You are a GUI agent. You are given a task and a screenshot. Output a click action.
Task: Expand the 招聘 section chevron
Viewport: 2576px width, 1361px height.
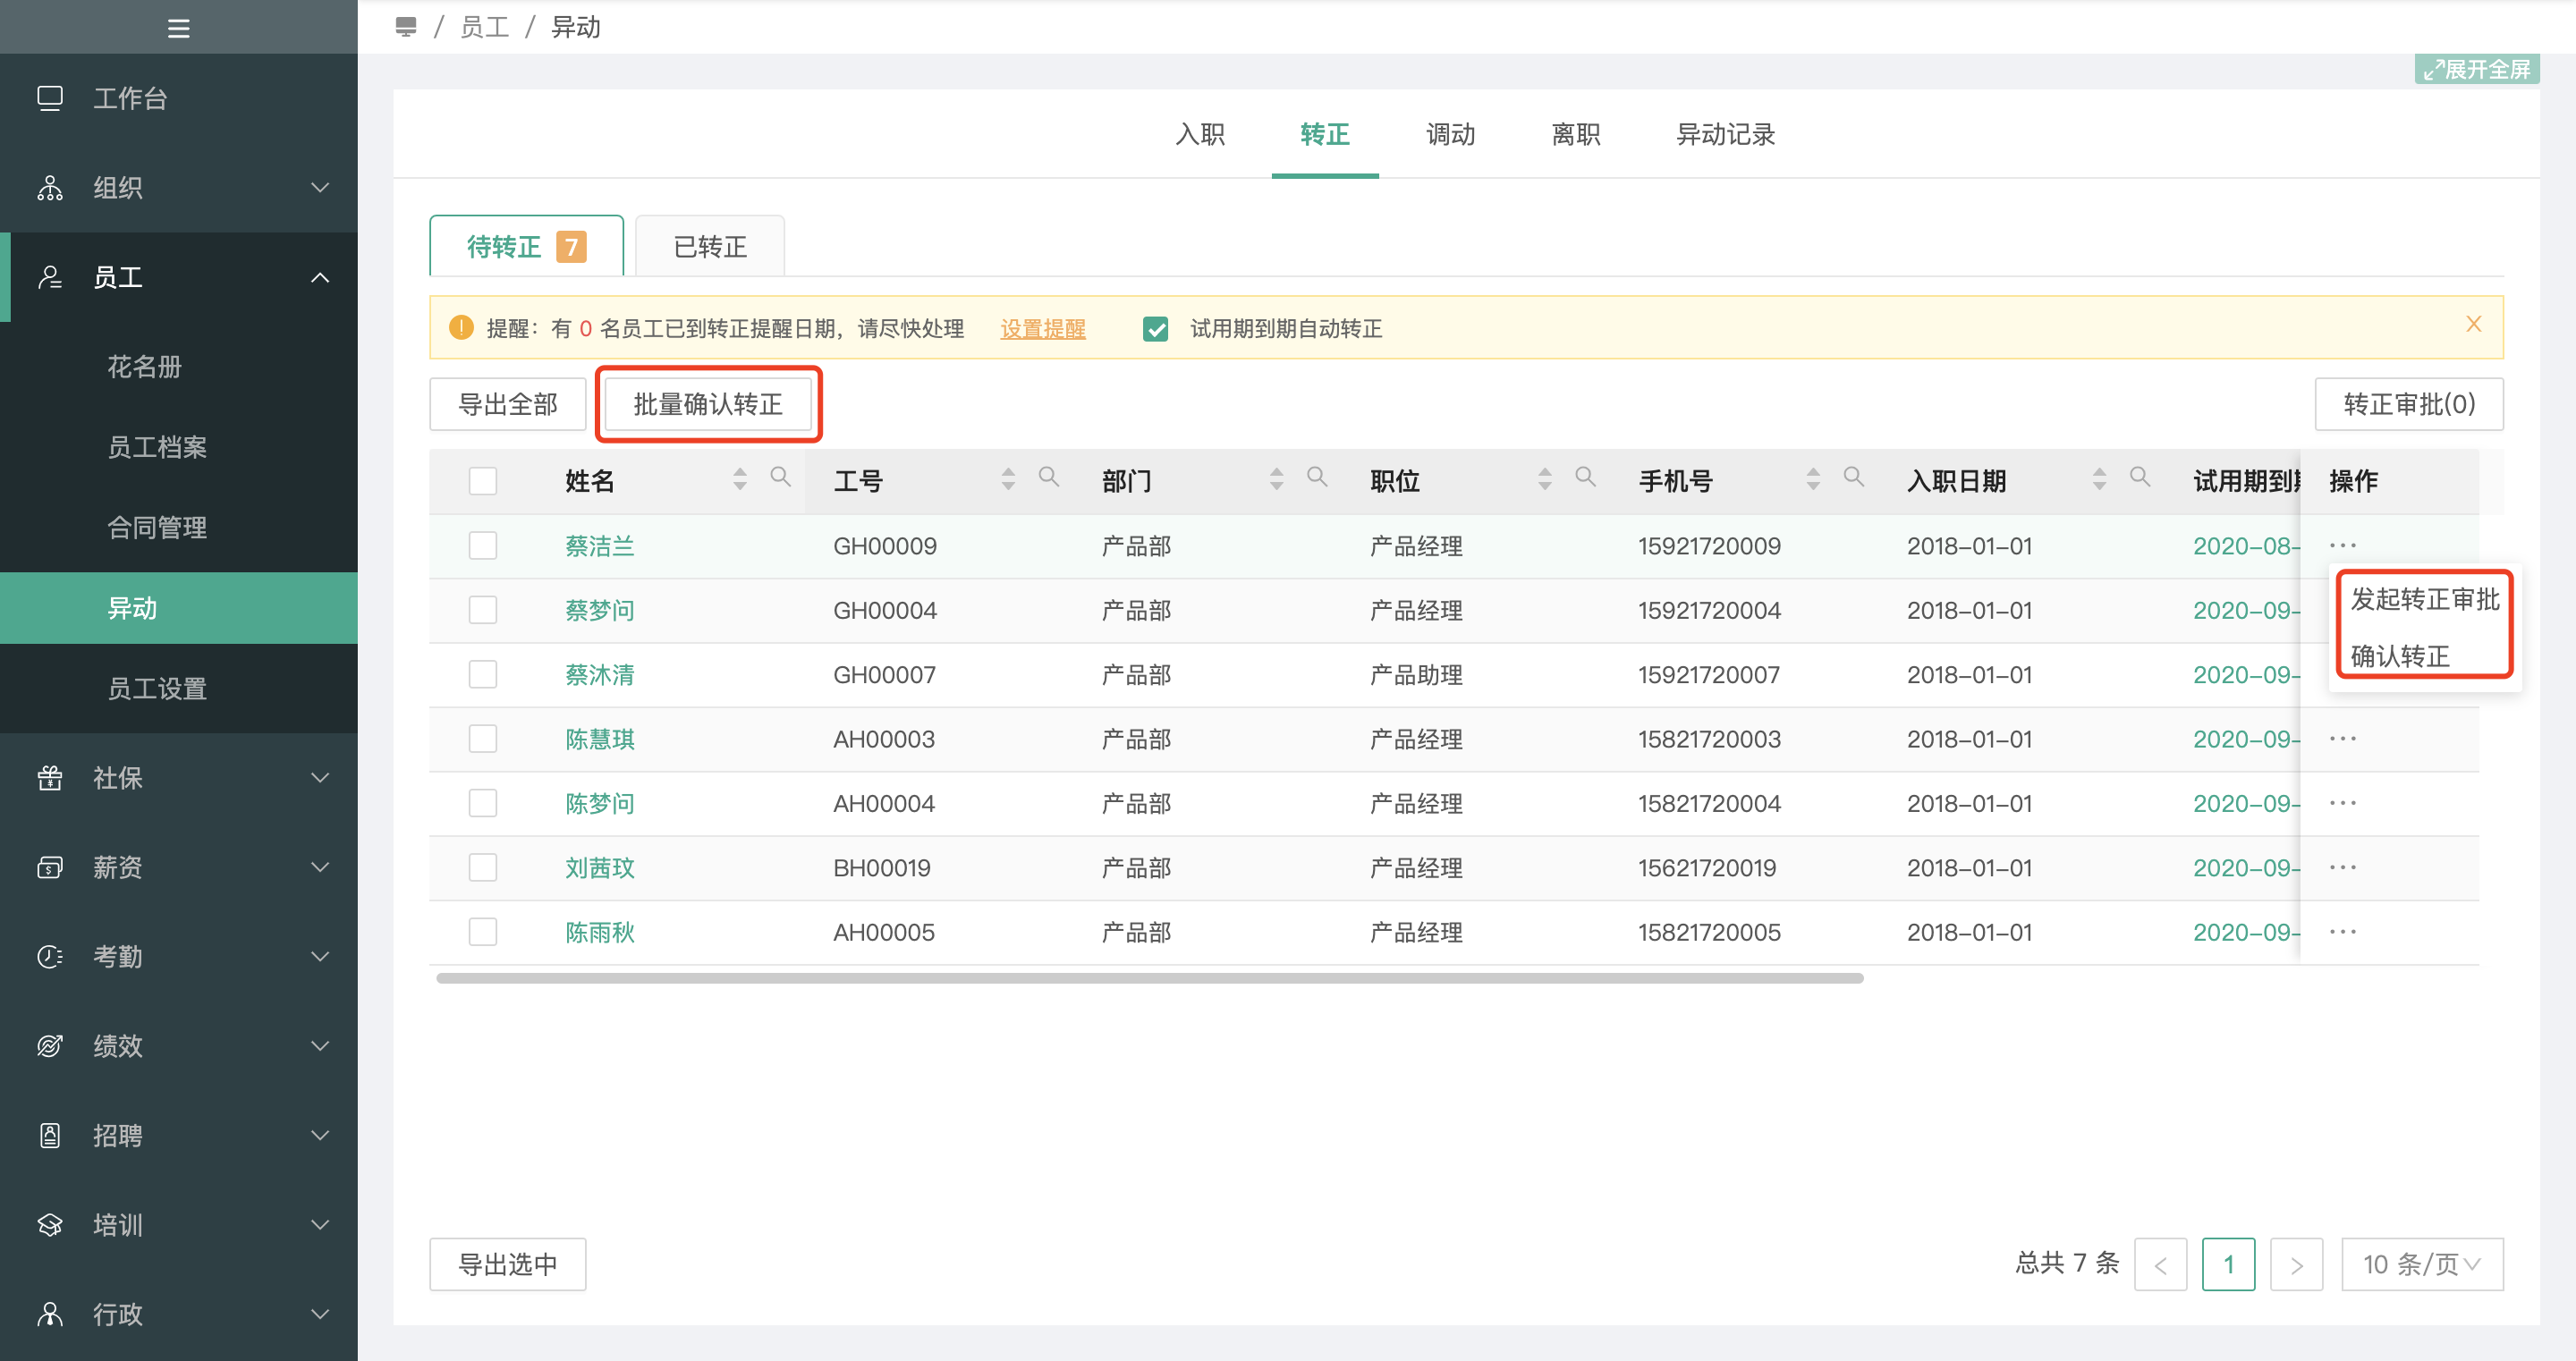pos(320,1136)
